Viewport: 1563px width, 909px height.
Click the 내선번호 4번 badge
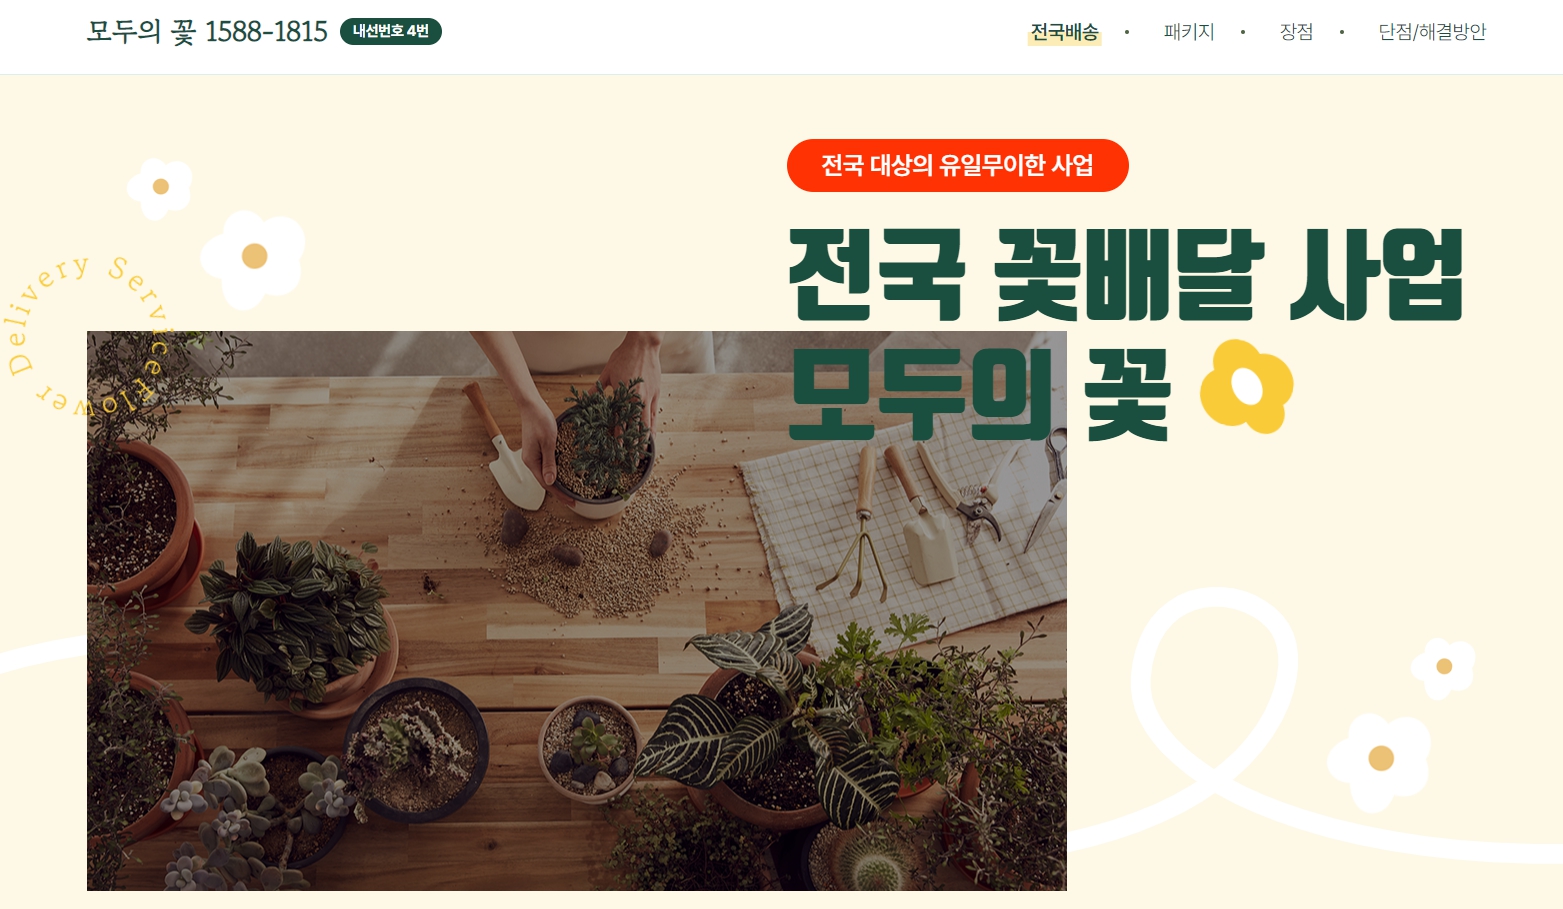391,32
